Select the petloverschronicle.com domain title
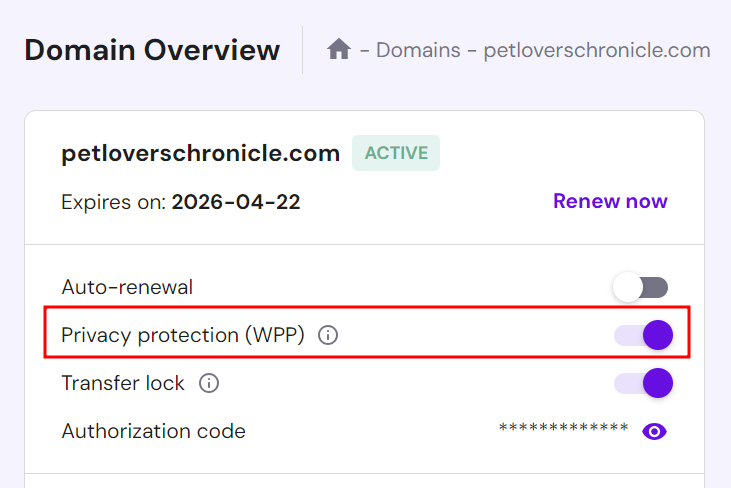Image resolution: width=731 pixels, height=488 pixels. point(200,153)
